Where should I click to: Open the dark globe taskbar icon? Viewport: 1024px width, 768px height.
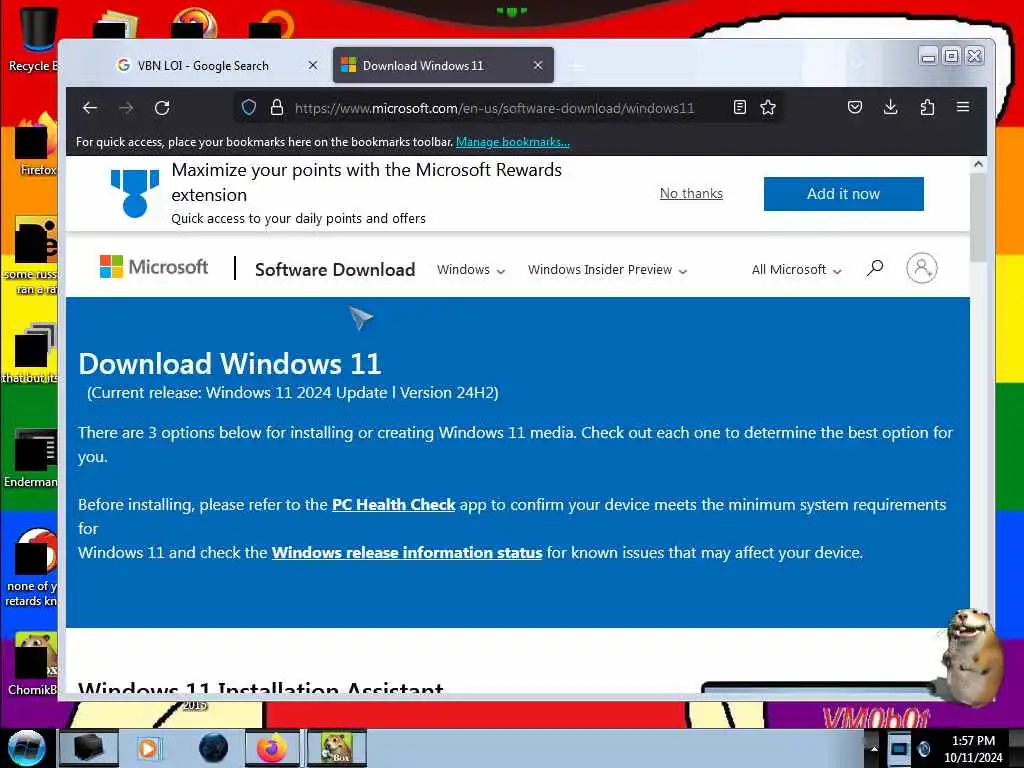point(214,748)
